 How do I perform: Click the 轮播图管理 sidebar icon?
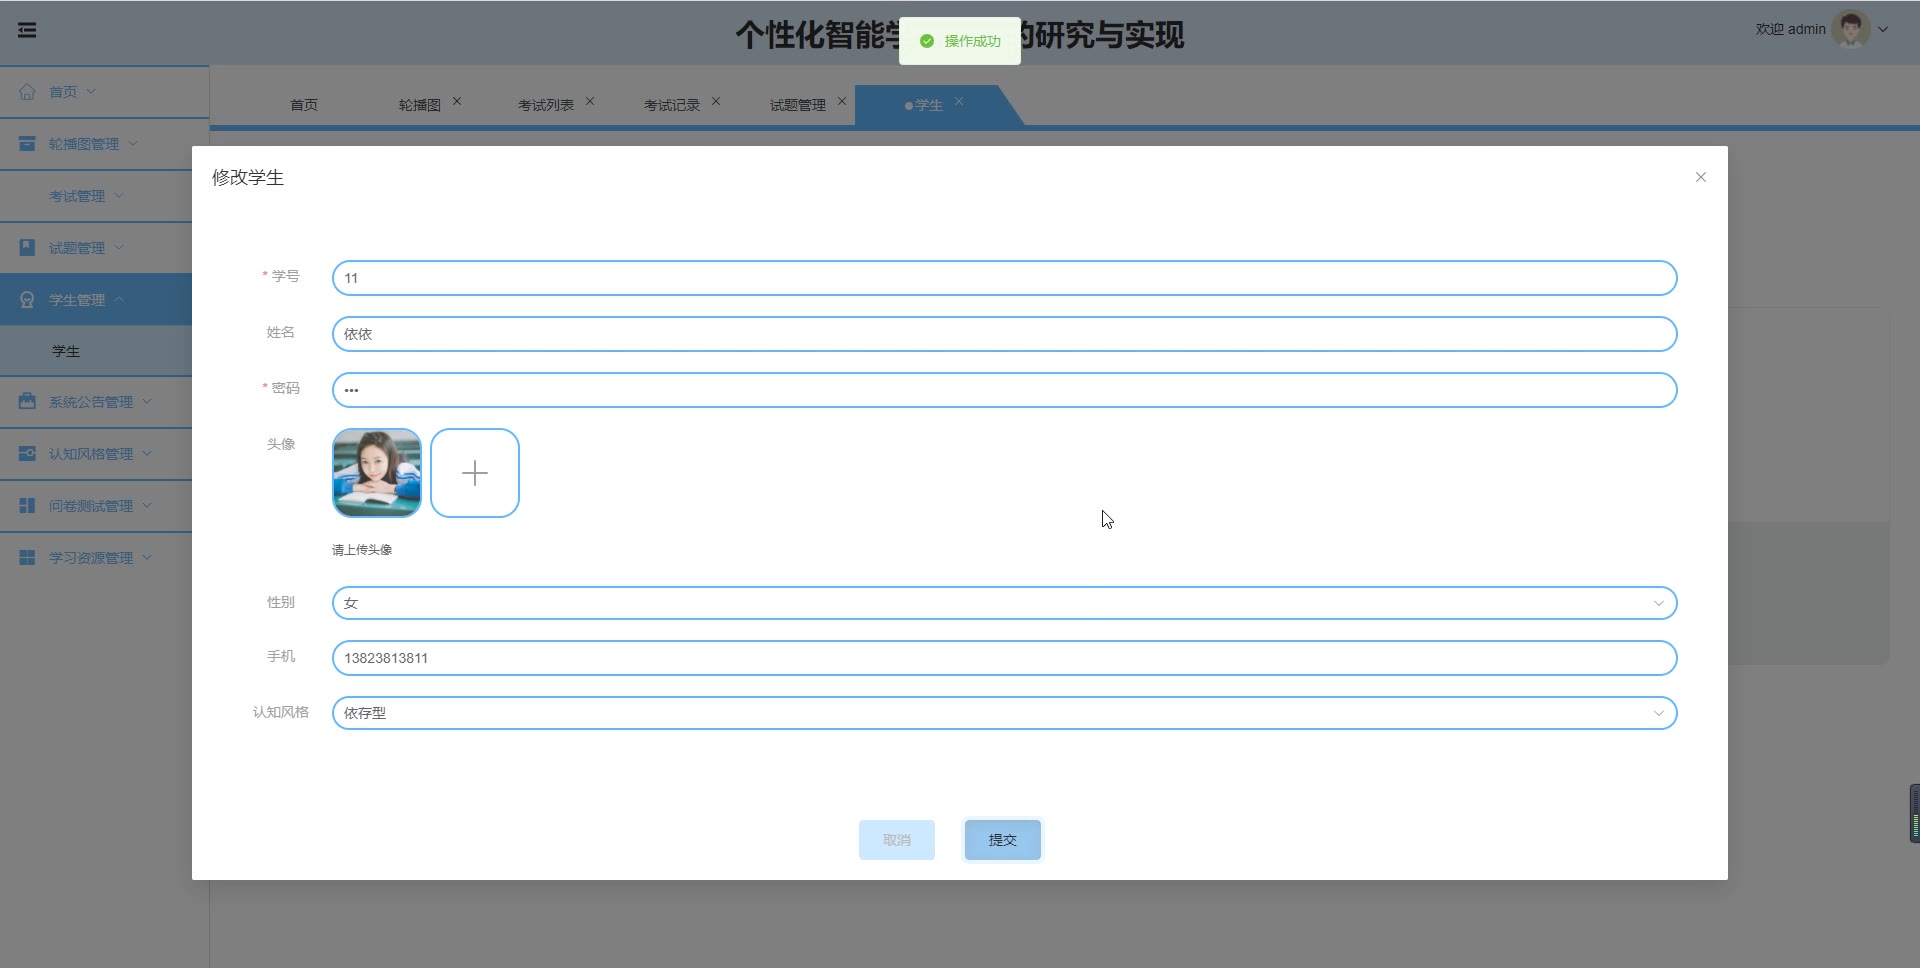(x=27, y=143)
